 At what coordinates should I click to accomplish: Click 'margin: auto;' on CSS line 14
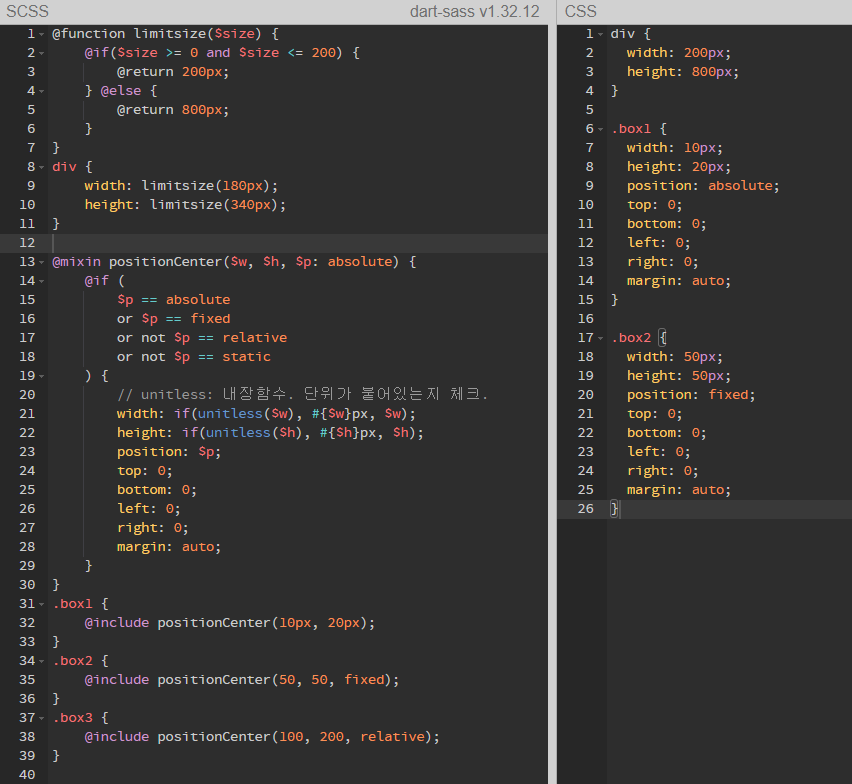[679, 281]
